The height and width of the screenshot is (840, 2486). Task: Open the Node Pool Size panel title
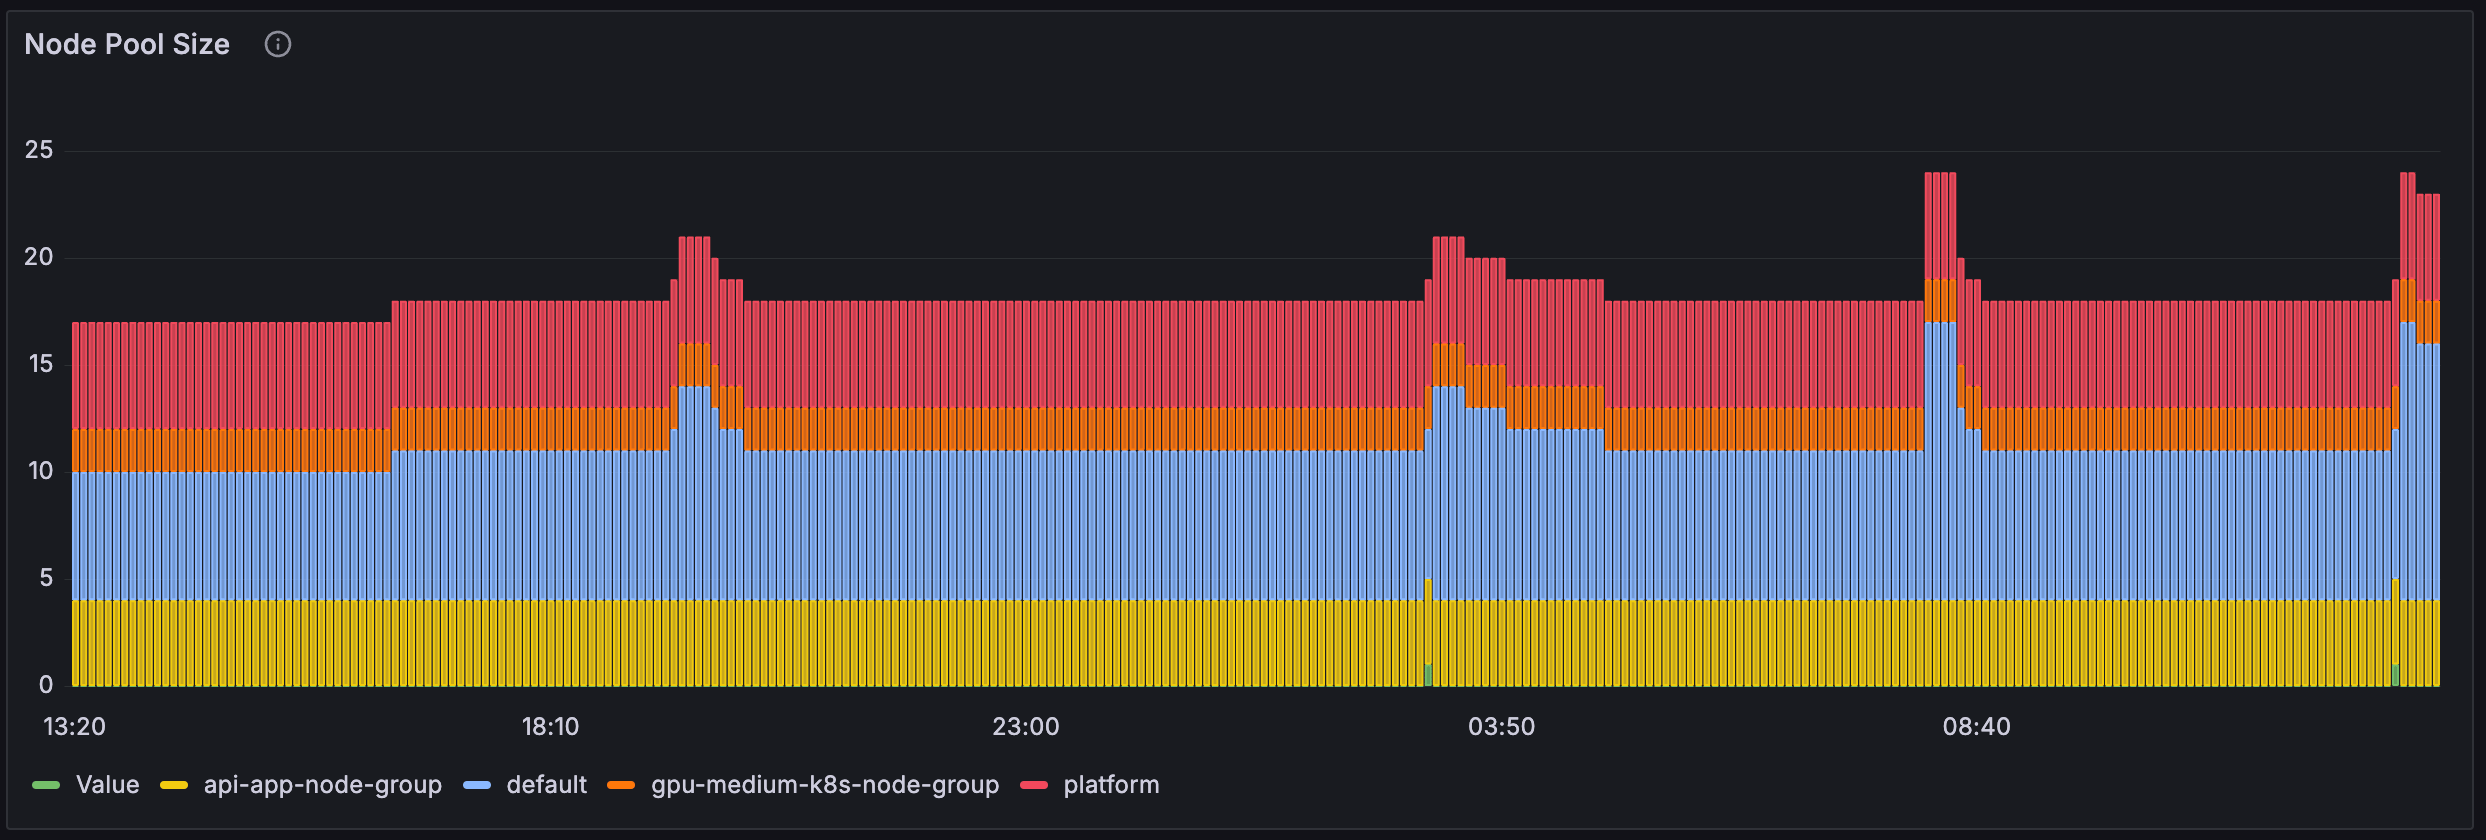[127, 44]
